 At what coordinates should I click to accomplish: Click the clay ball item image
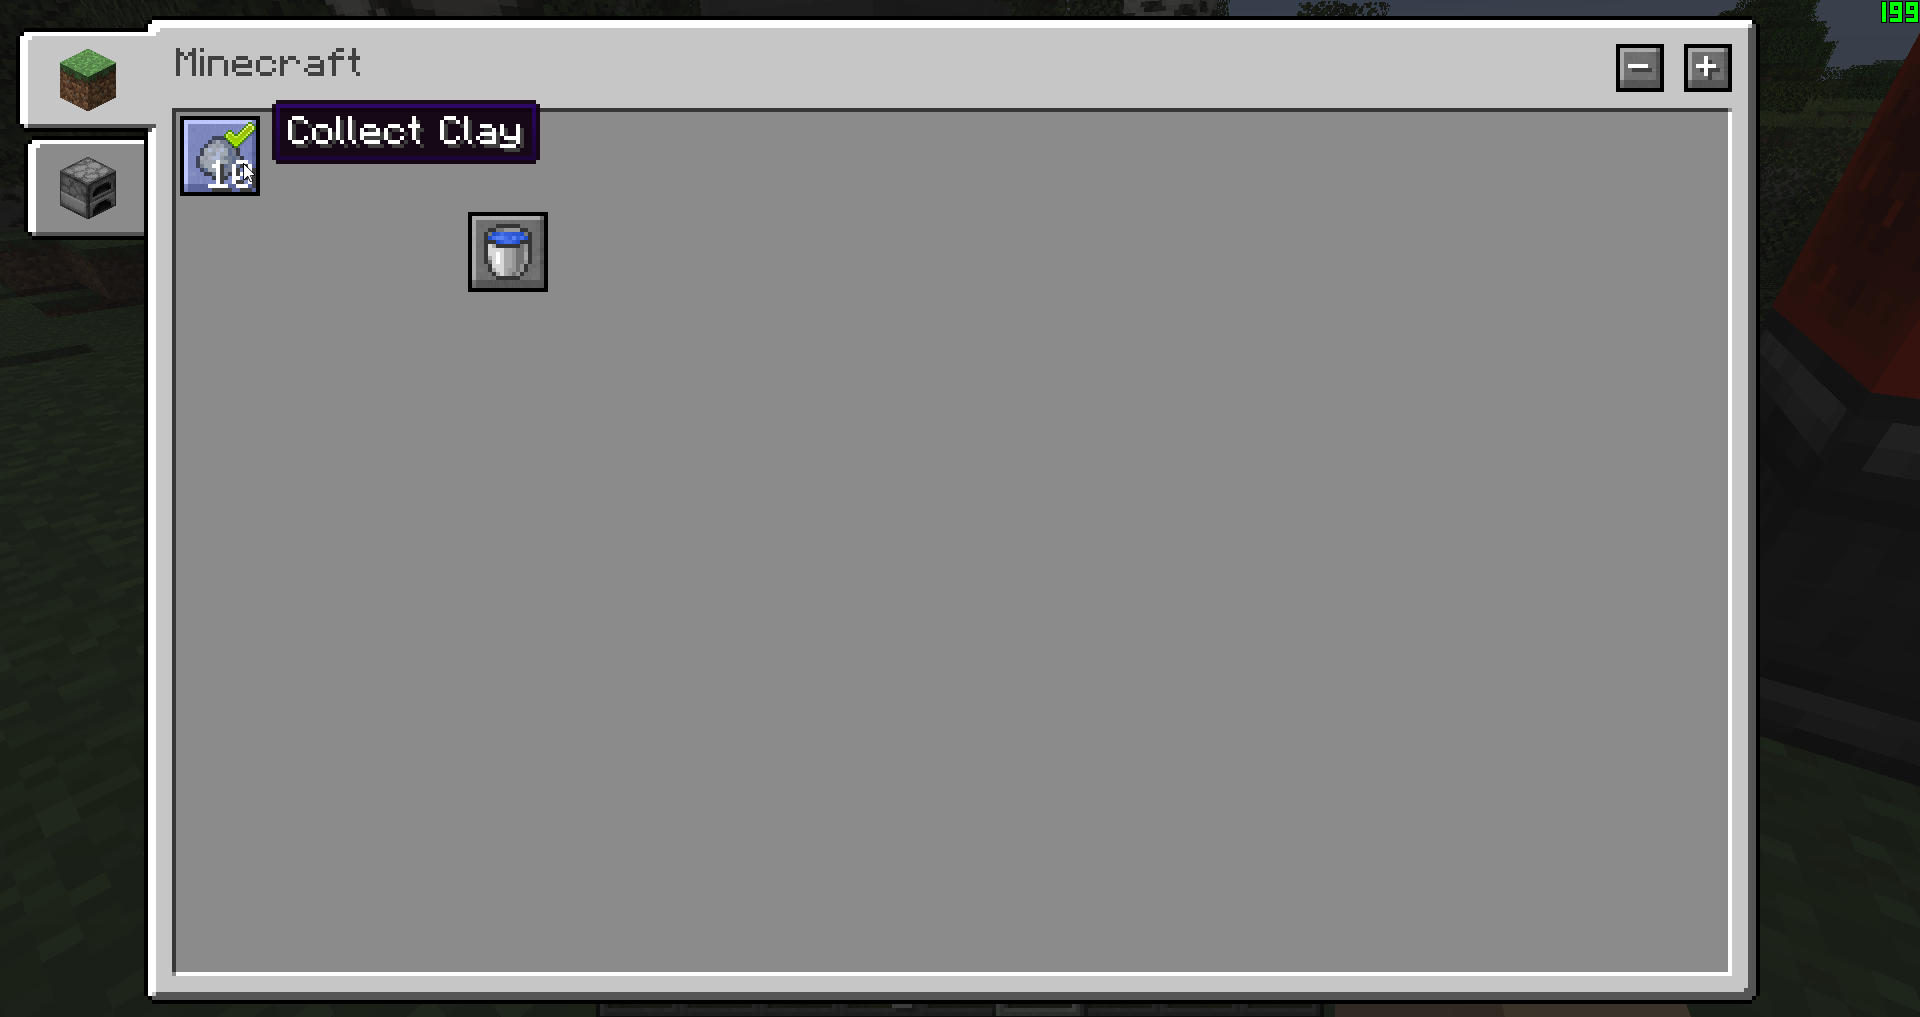click(x=217, y=157)
